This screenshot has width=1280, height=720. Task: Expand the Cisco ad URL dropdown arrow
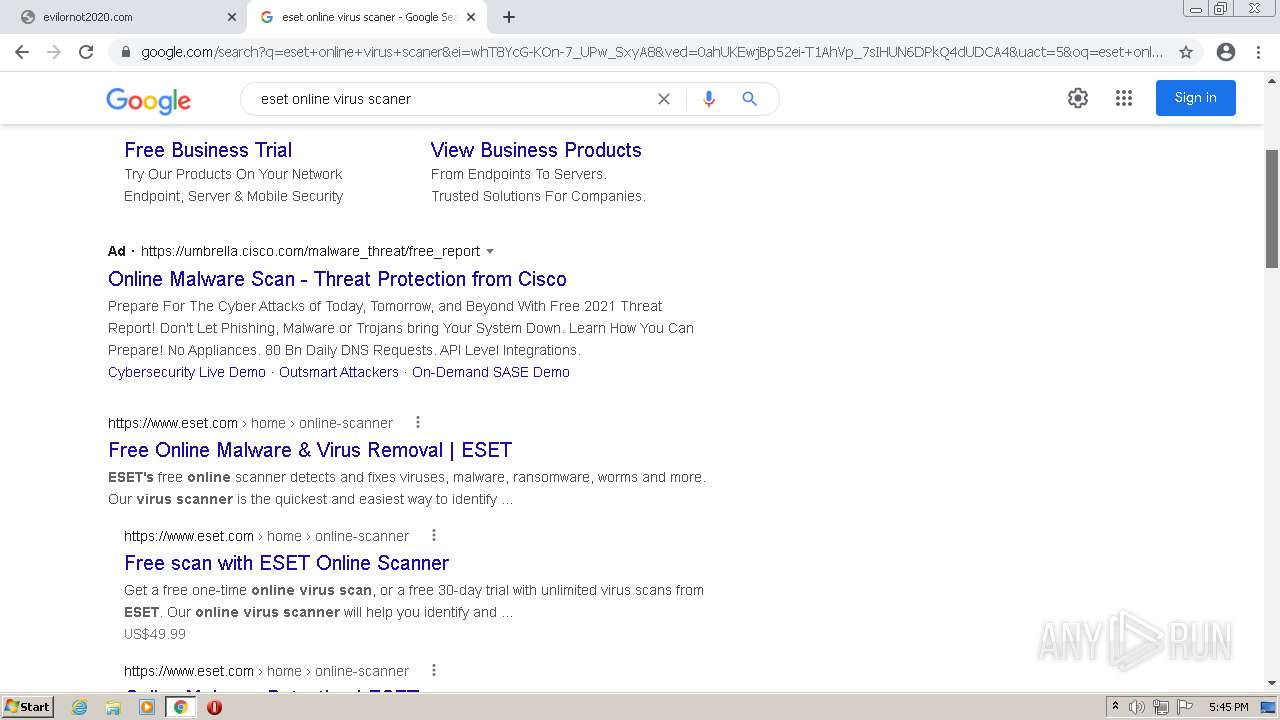click(x=490, y=251)
